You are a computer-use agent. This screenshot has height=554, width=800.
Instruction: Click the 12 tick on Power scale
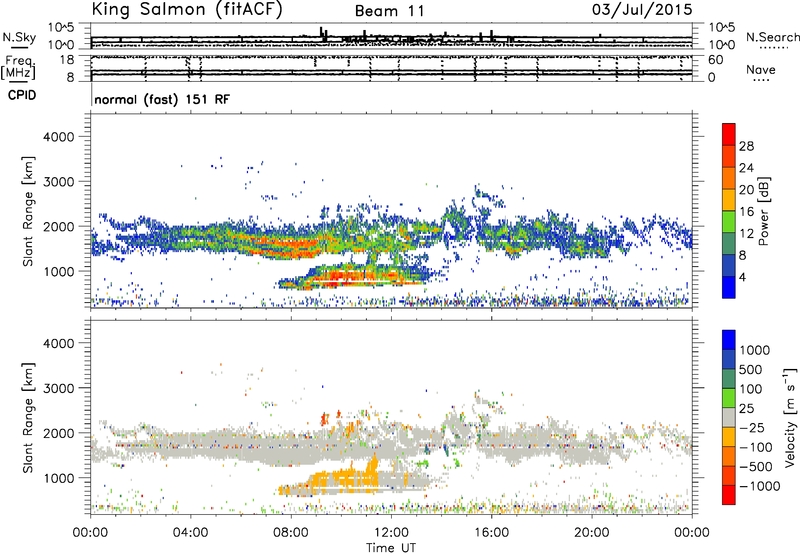pos(746,233)
